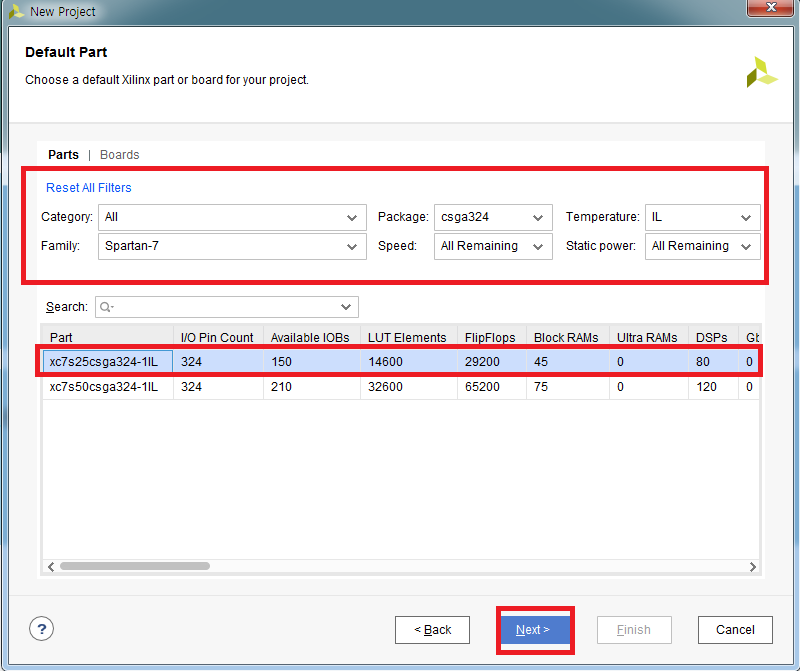Click the 75 Block RAMs cell
The width and height of the screenshot is (800, 671).
coord(568,387)
